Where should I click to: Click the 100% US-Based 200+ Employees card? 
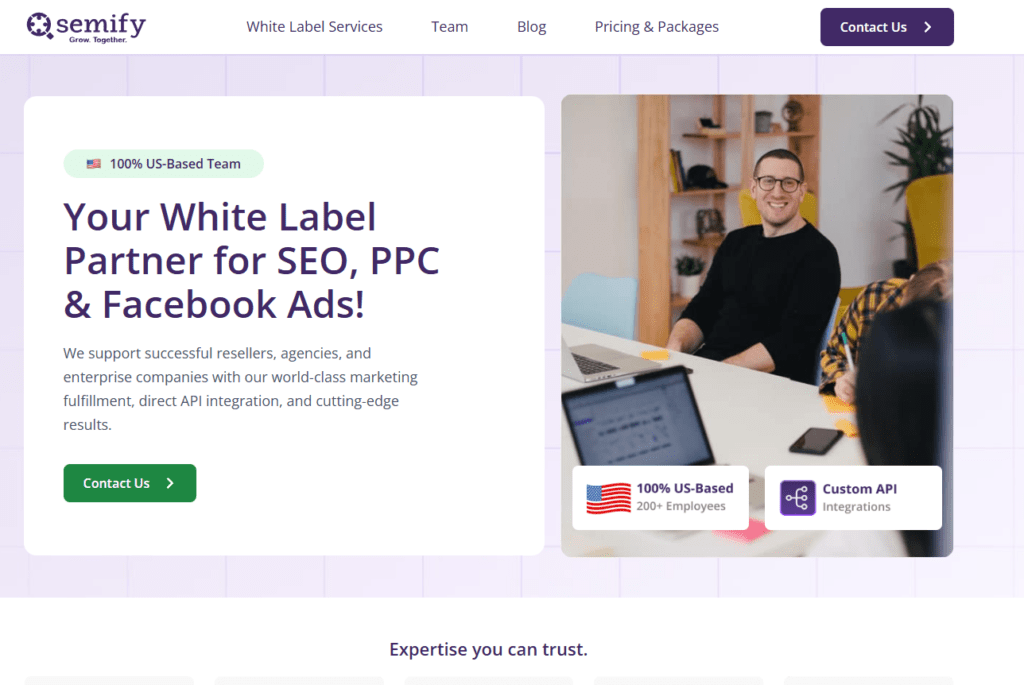pos(660,498)
